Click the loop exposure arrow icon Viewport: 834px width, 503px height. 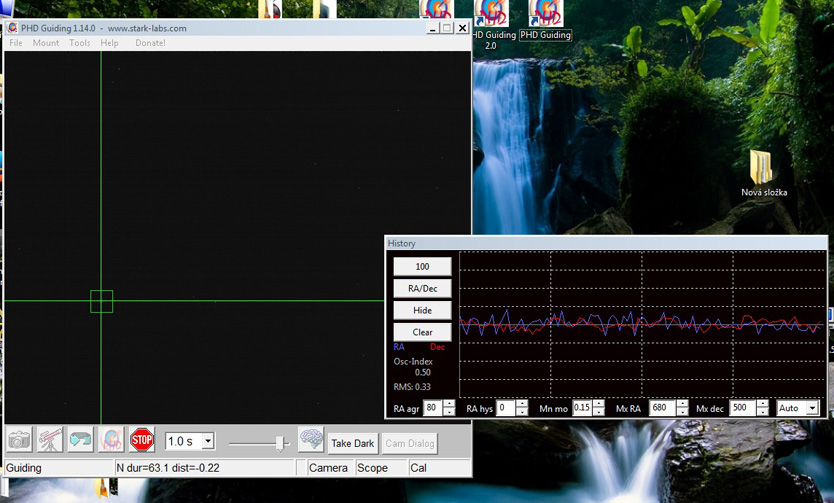pos(80,440)
